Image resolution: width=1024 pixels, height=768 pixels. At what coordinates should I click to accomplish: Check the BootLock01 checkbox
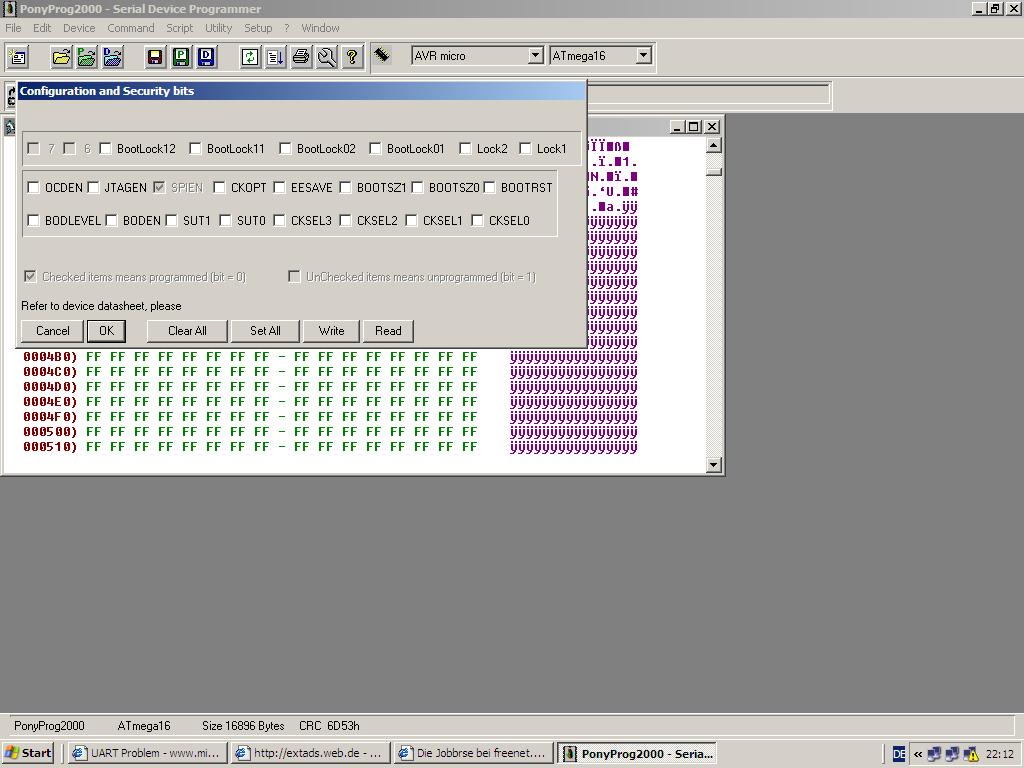375,149
